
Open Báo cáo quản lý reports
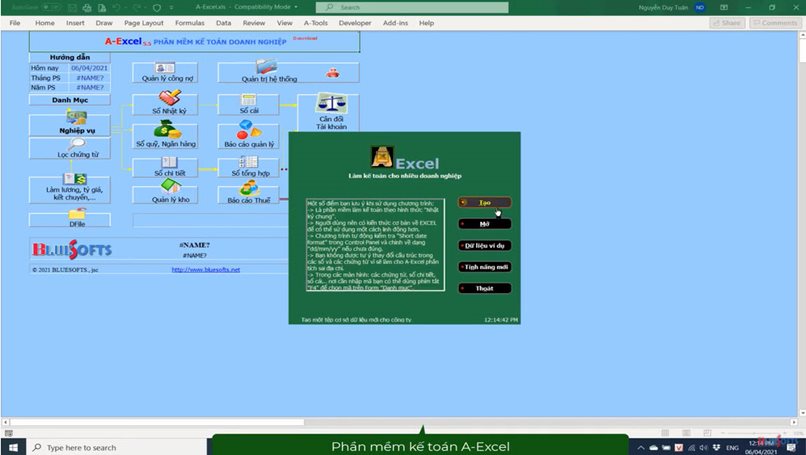click(248, 136)
